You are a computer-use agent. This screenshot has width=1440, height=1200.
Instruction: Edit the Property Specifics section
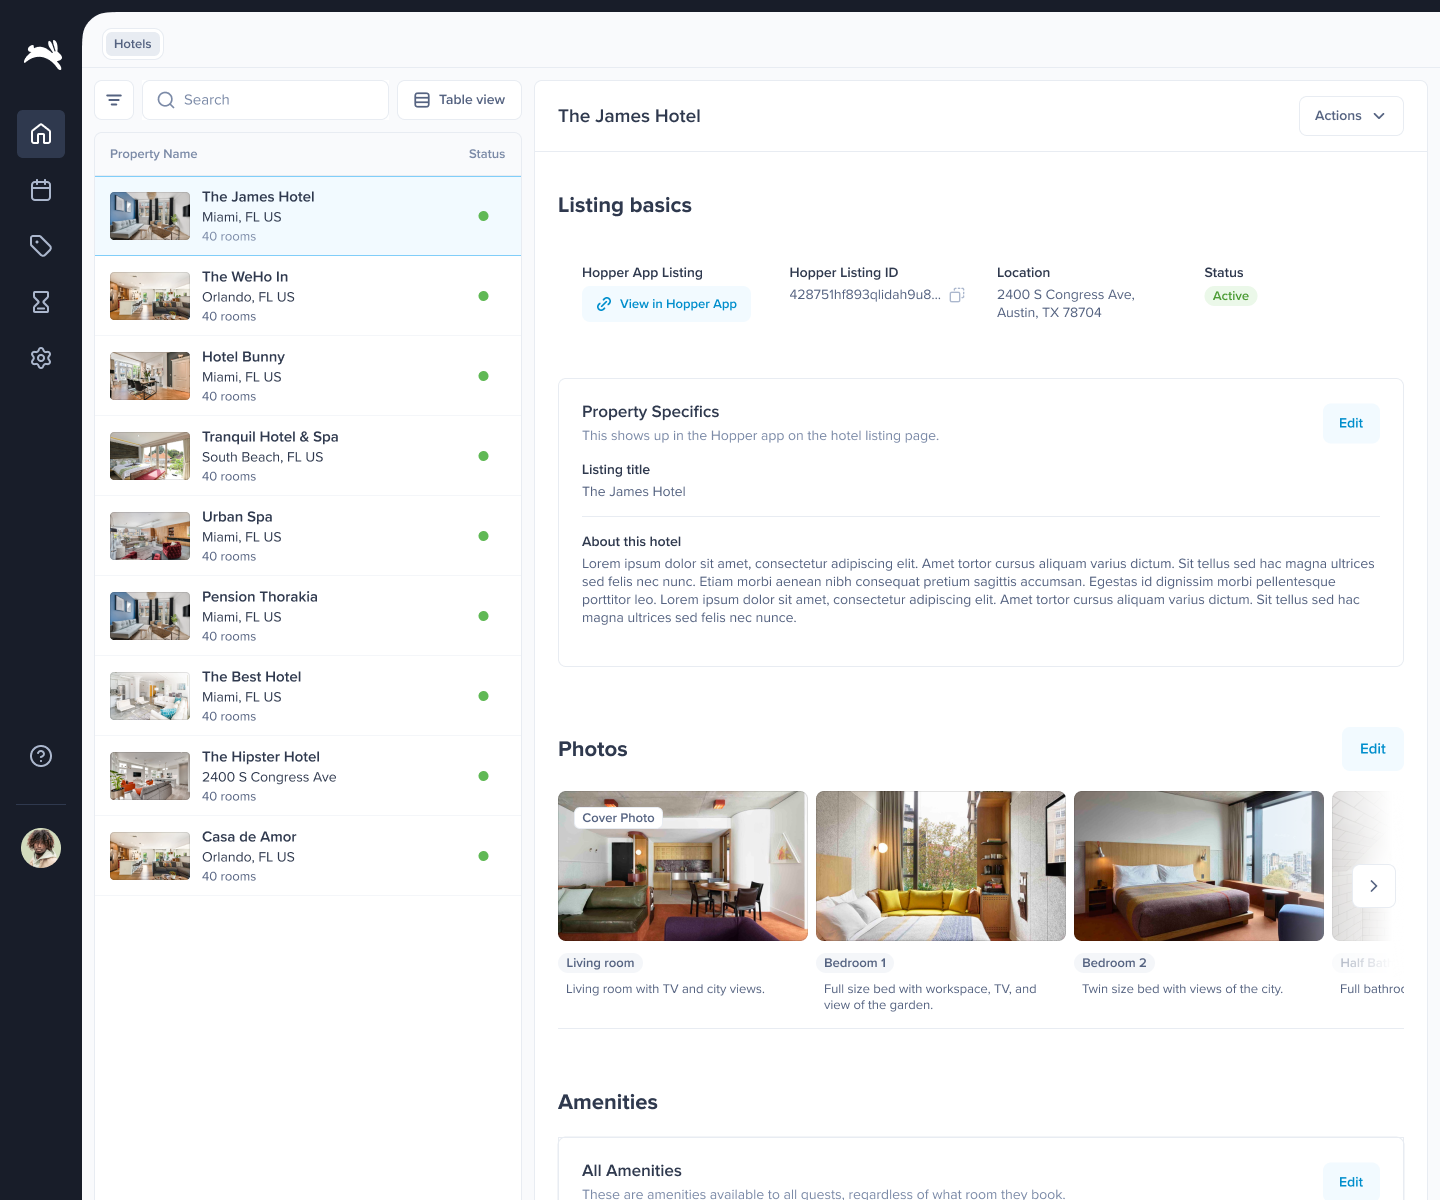pos(1351,423)
